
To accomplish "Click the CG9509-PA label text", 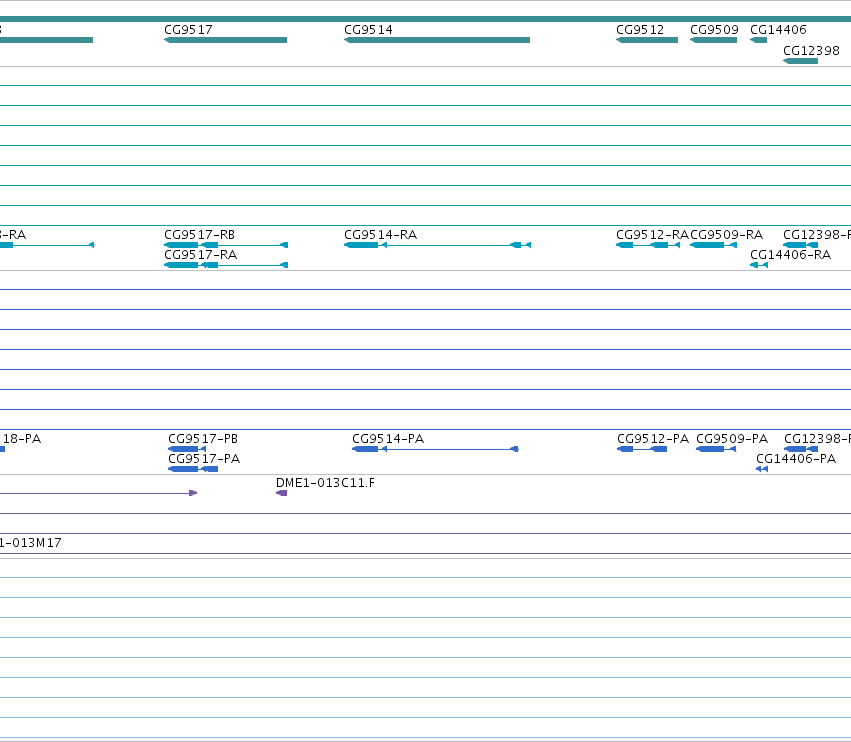I will click(x=732, y=439).
